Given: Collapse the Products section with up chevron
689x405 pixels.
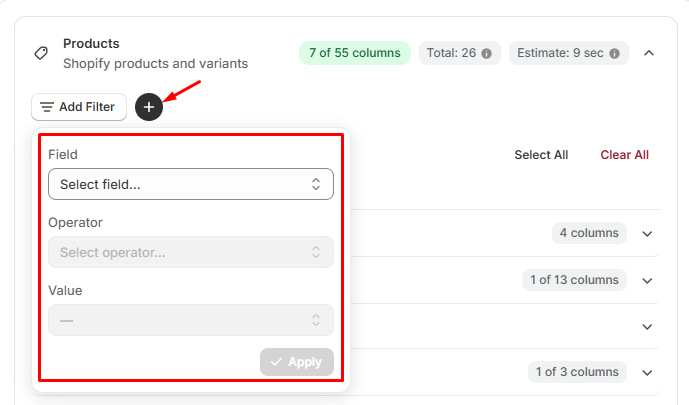Looking at the screenshot, I should click(x=649, y=53).
